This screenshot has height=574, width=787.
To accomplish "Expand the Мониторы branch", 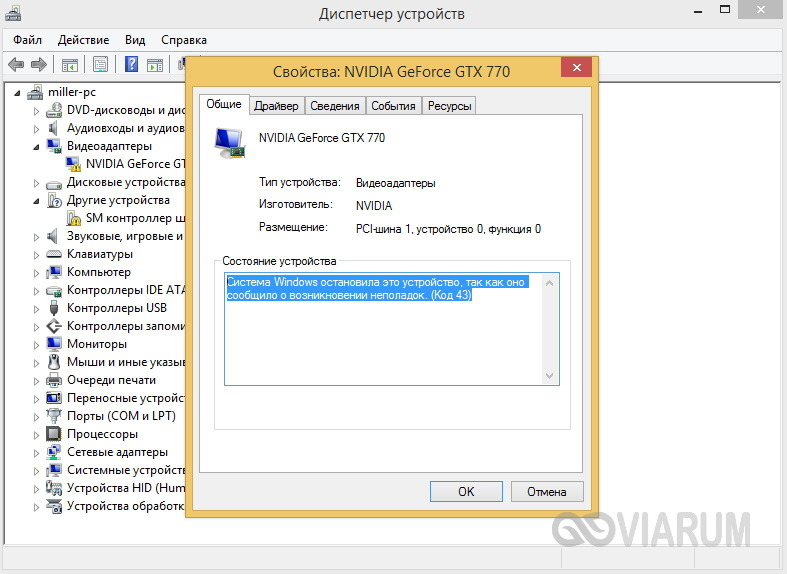I will click(x=36, y=345).
